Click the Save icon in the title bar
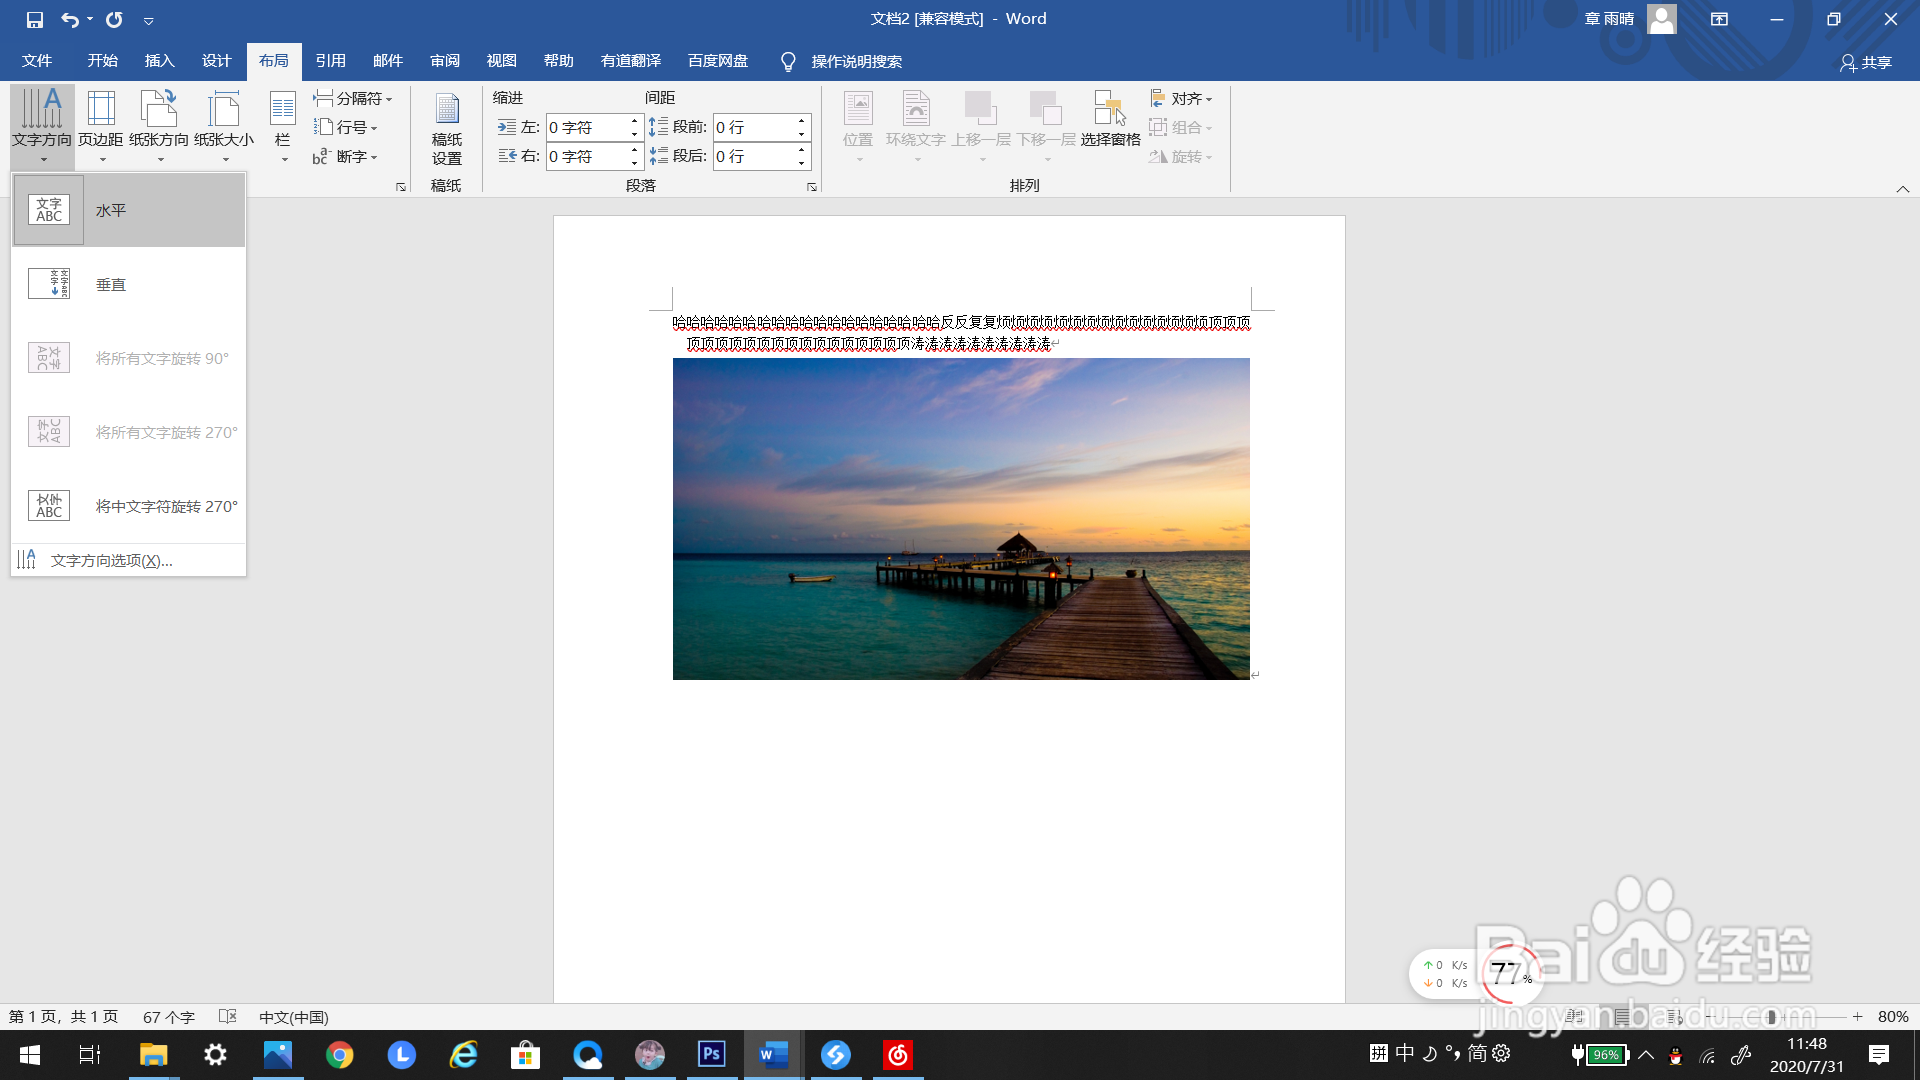Viewport: 1920px width, 1080px height. pos(35,19)
